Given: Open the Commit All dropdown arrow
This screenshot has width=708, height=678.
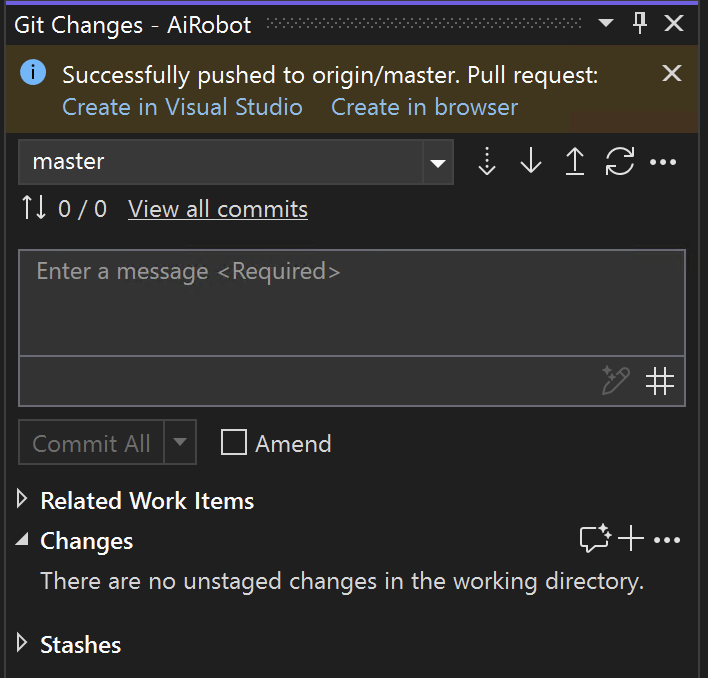Looking at the screenshot, I should 180,442.
